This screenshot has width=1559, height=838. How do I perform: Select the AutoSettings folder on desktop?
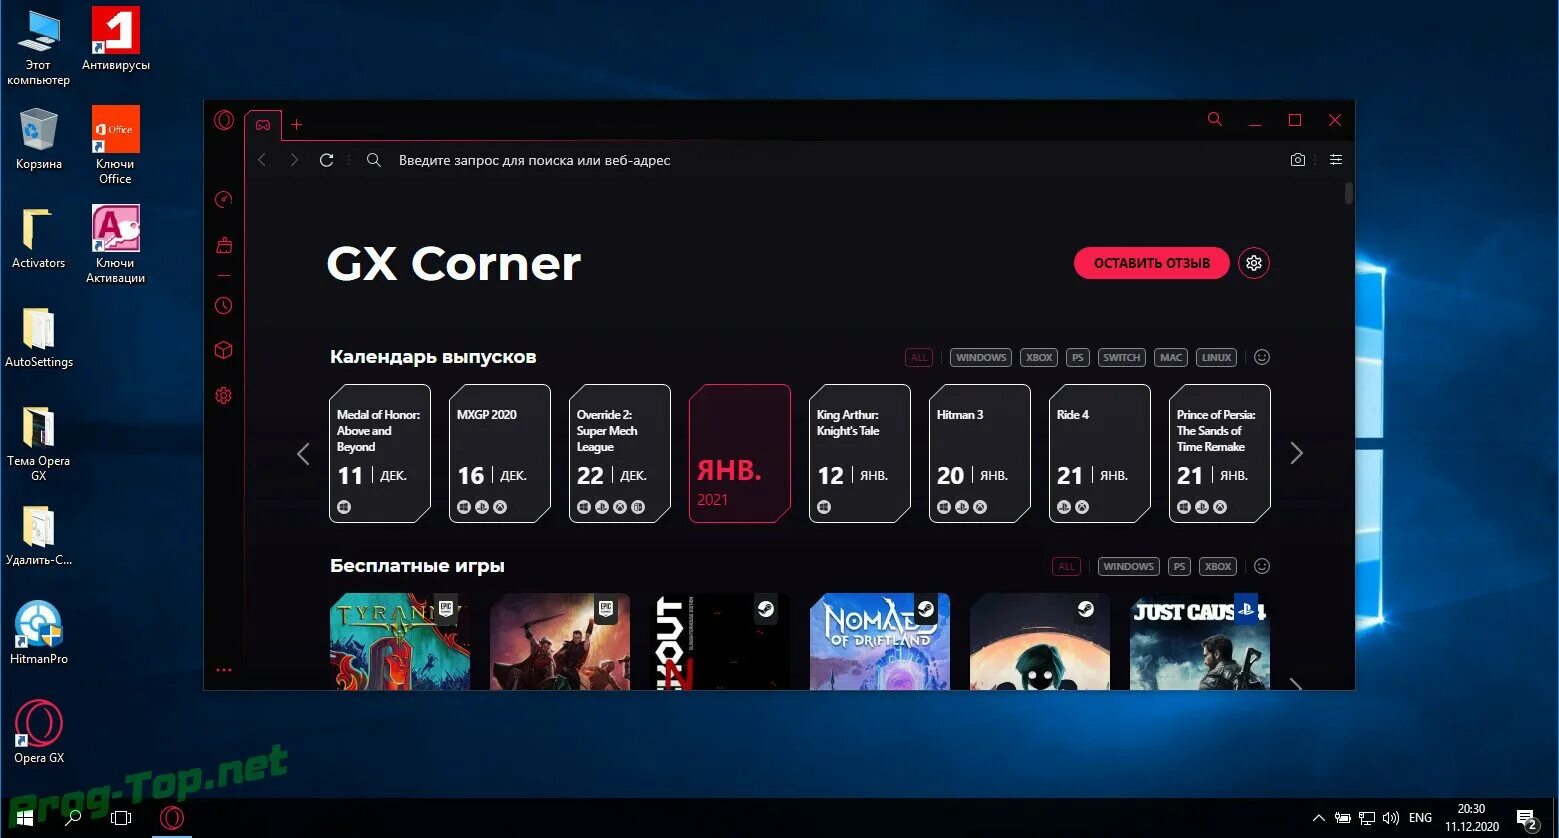tap(39, 337)
